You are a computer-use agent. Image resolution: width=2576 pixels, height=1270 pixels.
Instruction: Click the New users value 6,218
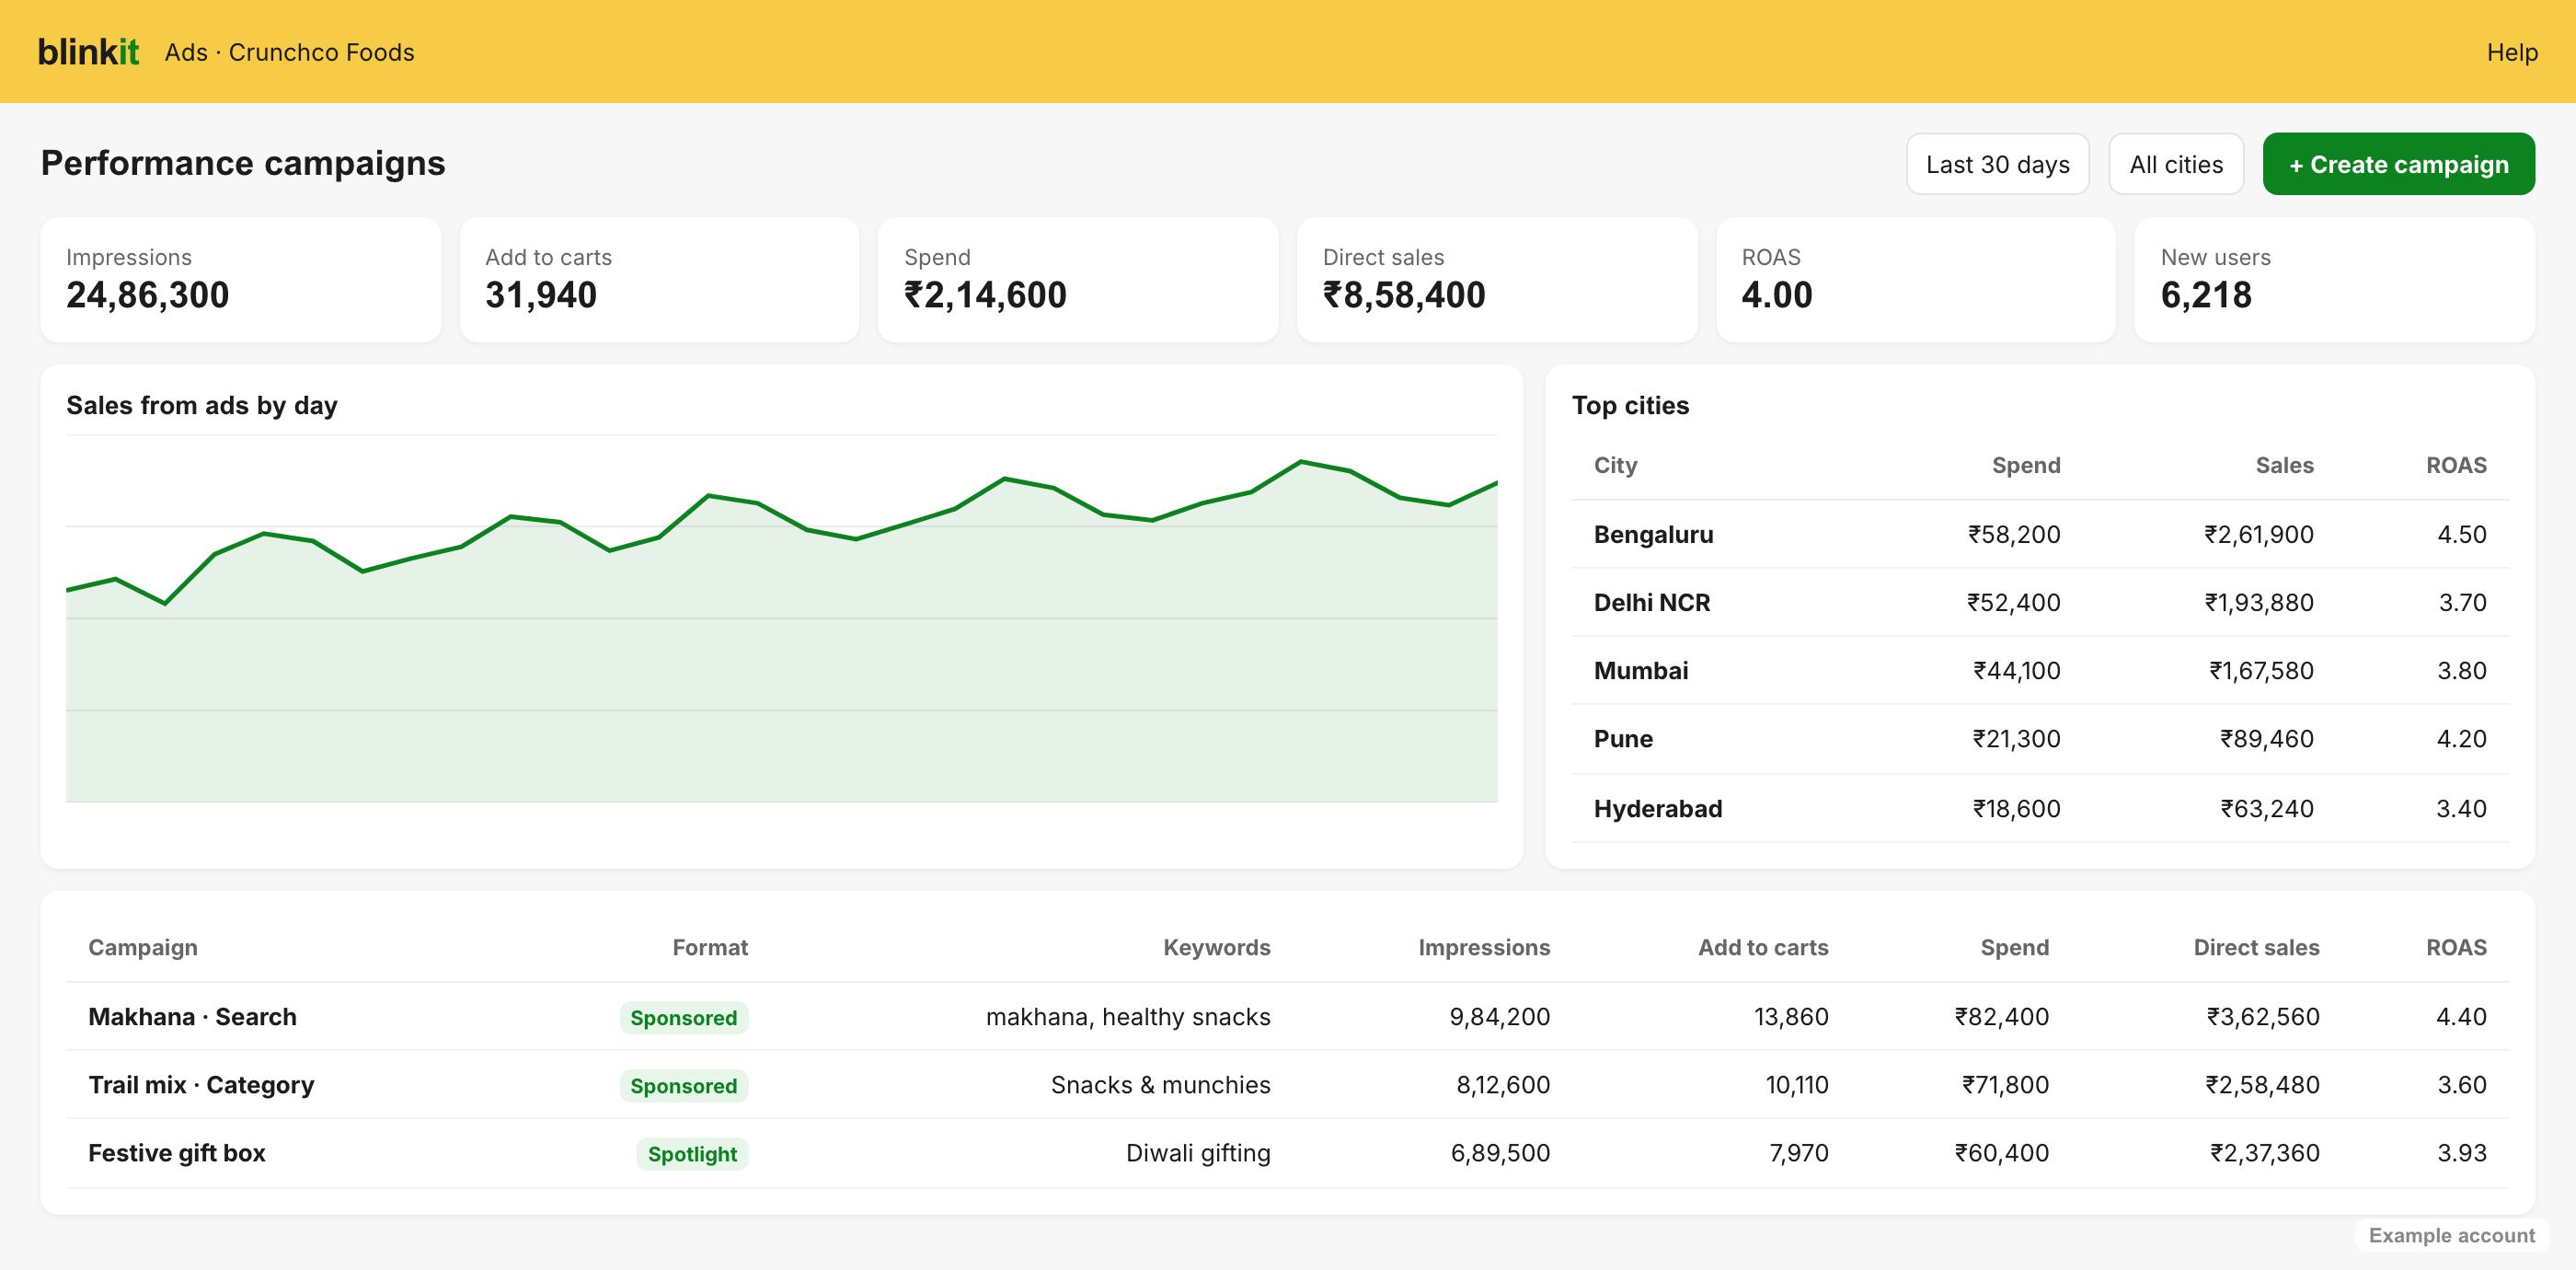[x=2206, y=295]
